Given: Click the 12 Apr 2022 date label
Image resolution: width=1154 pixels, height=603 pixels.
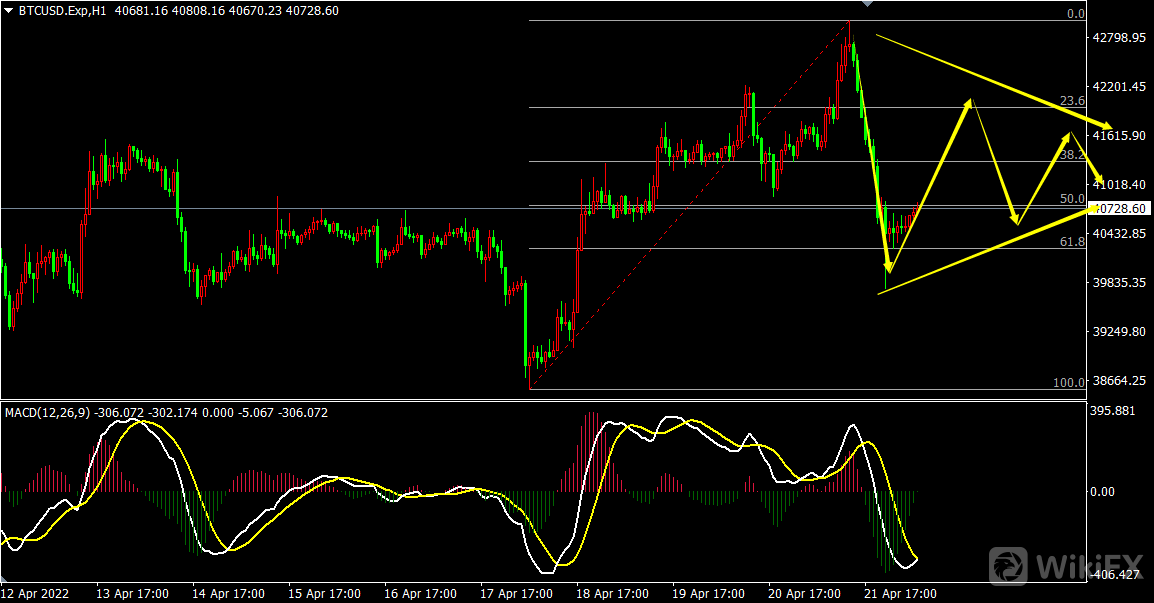Looking at the screenshot, I should 35,593.
